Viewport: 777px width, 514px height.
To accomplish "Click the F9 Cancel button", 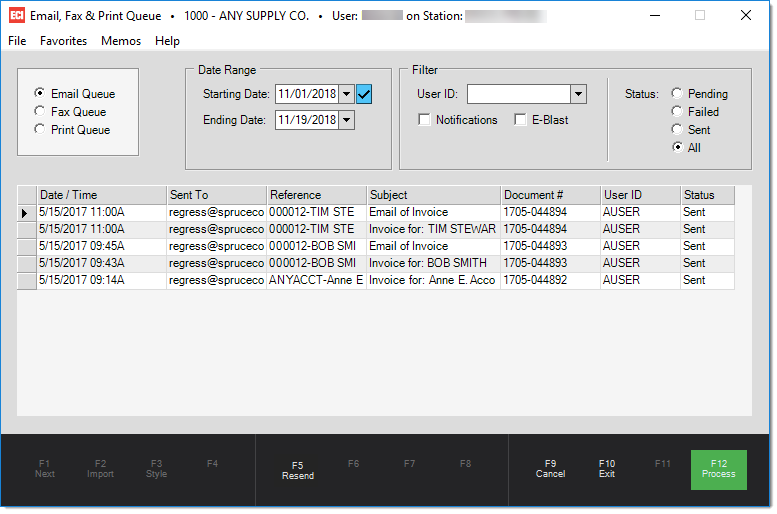I will pyautogui.click(x=550, y=468).
